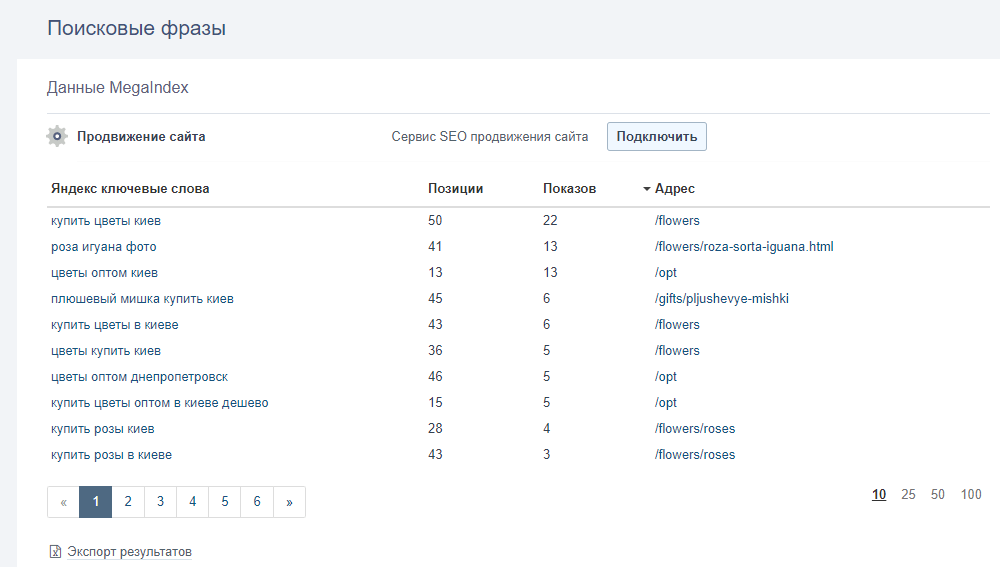Screen dimensions: 1000x567
Task: Click the Яндекс ключевые слова column header
Action: pyautogui.click(x=130, y=189)
